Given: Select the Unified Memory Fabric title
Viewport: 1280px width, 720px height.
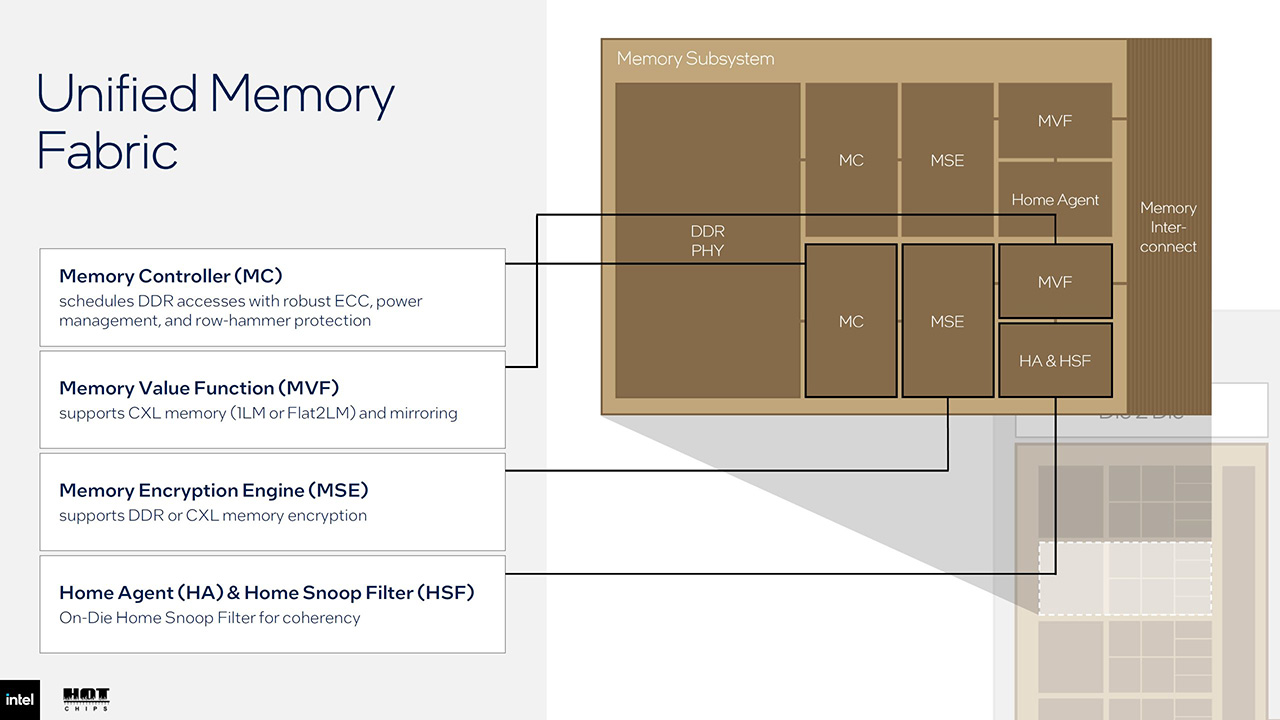Looking at the screenshot, I should pos(216,122).
